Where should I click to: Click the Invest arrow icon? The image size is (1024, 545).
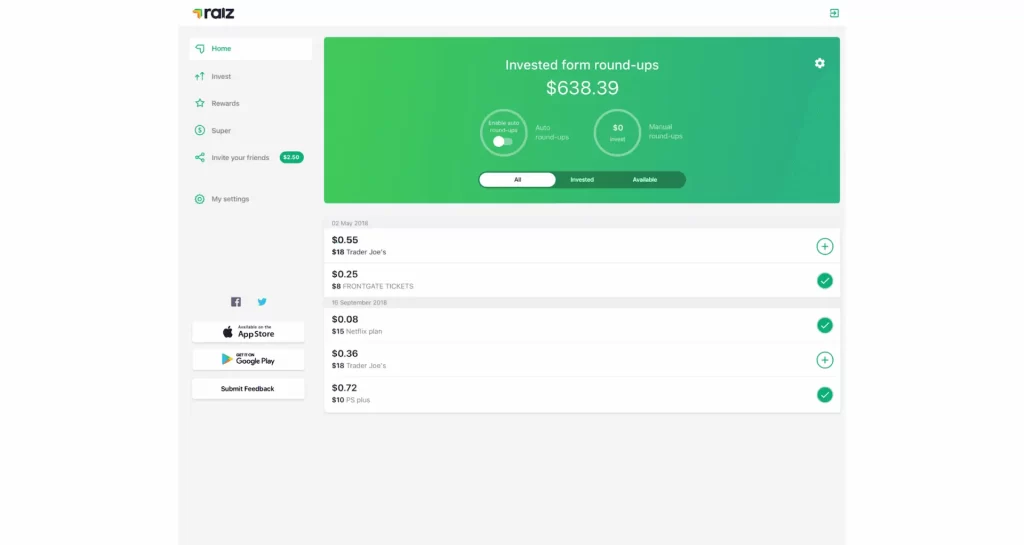pyautogui.click(x=200, y=76)
